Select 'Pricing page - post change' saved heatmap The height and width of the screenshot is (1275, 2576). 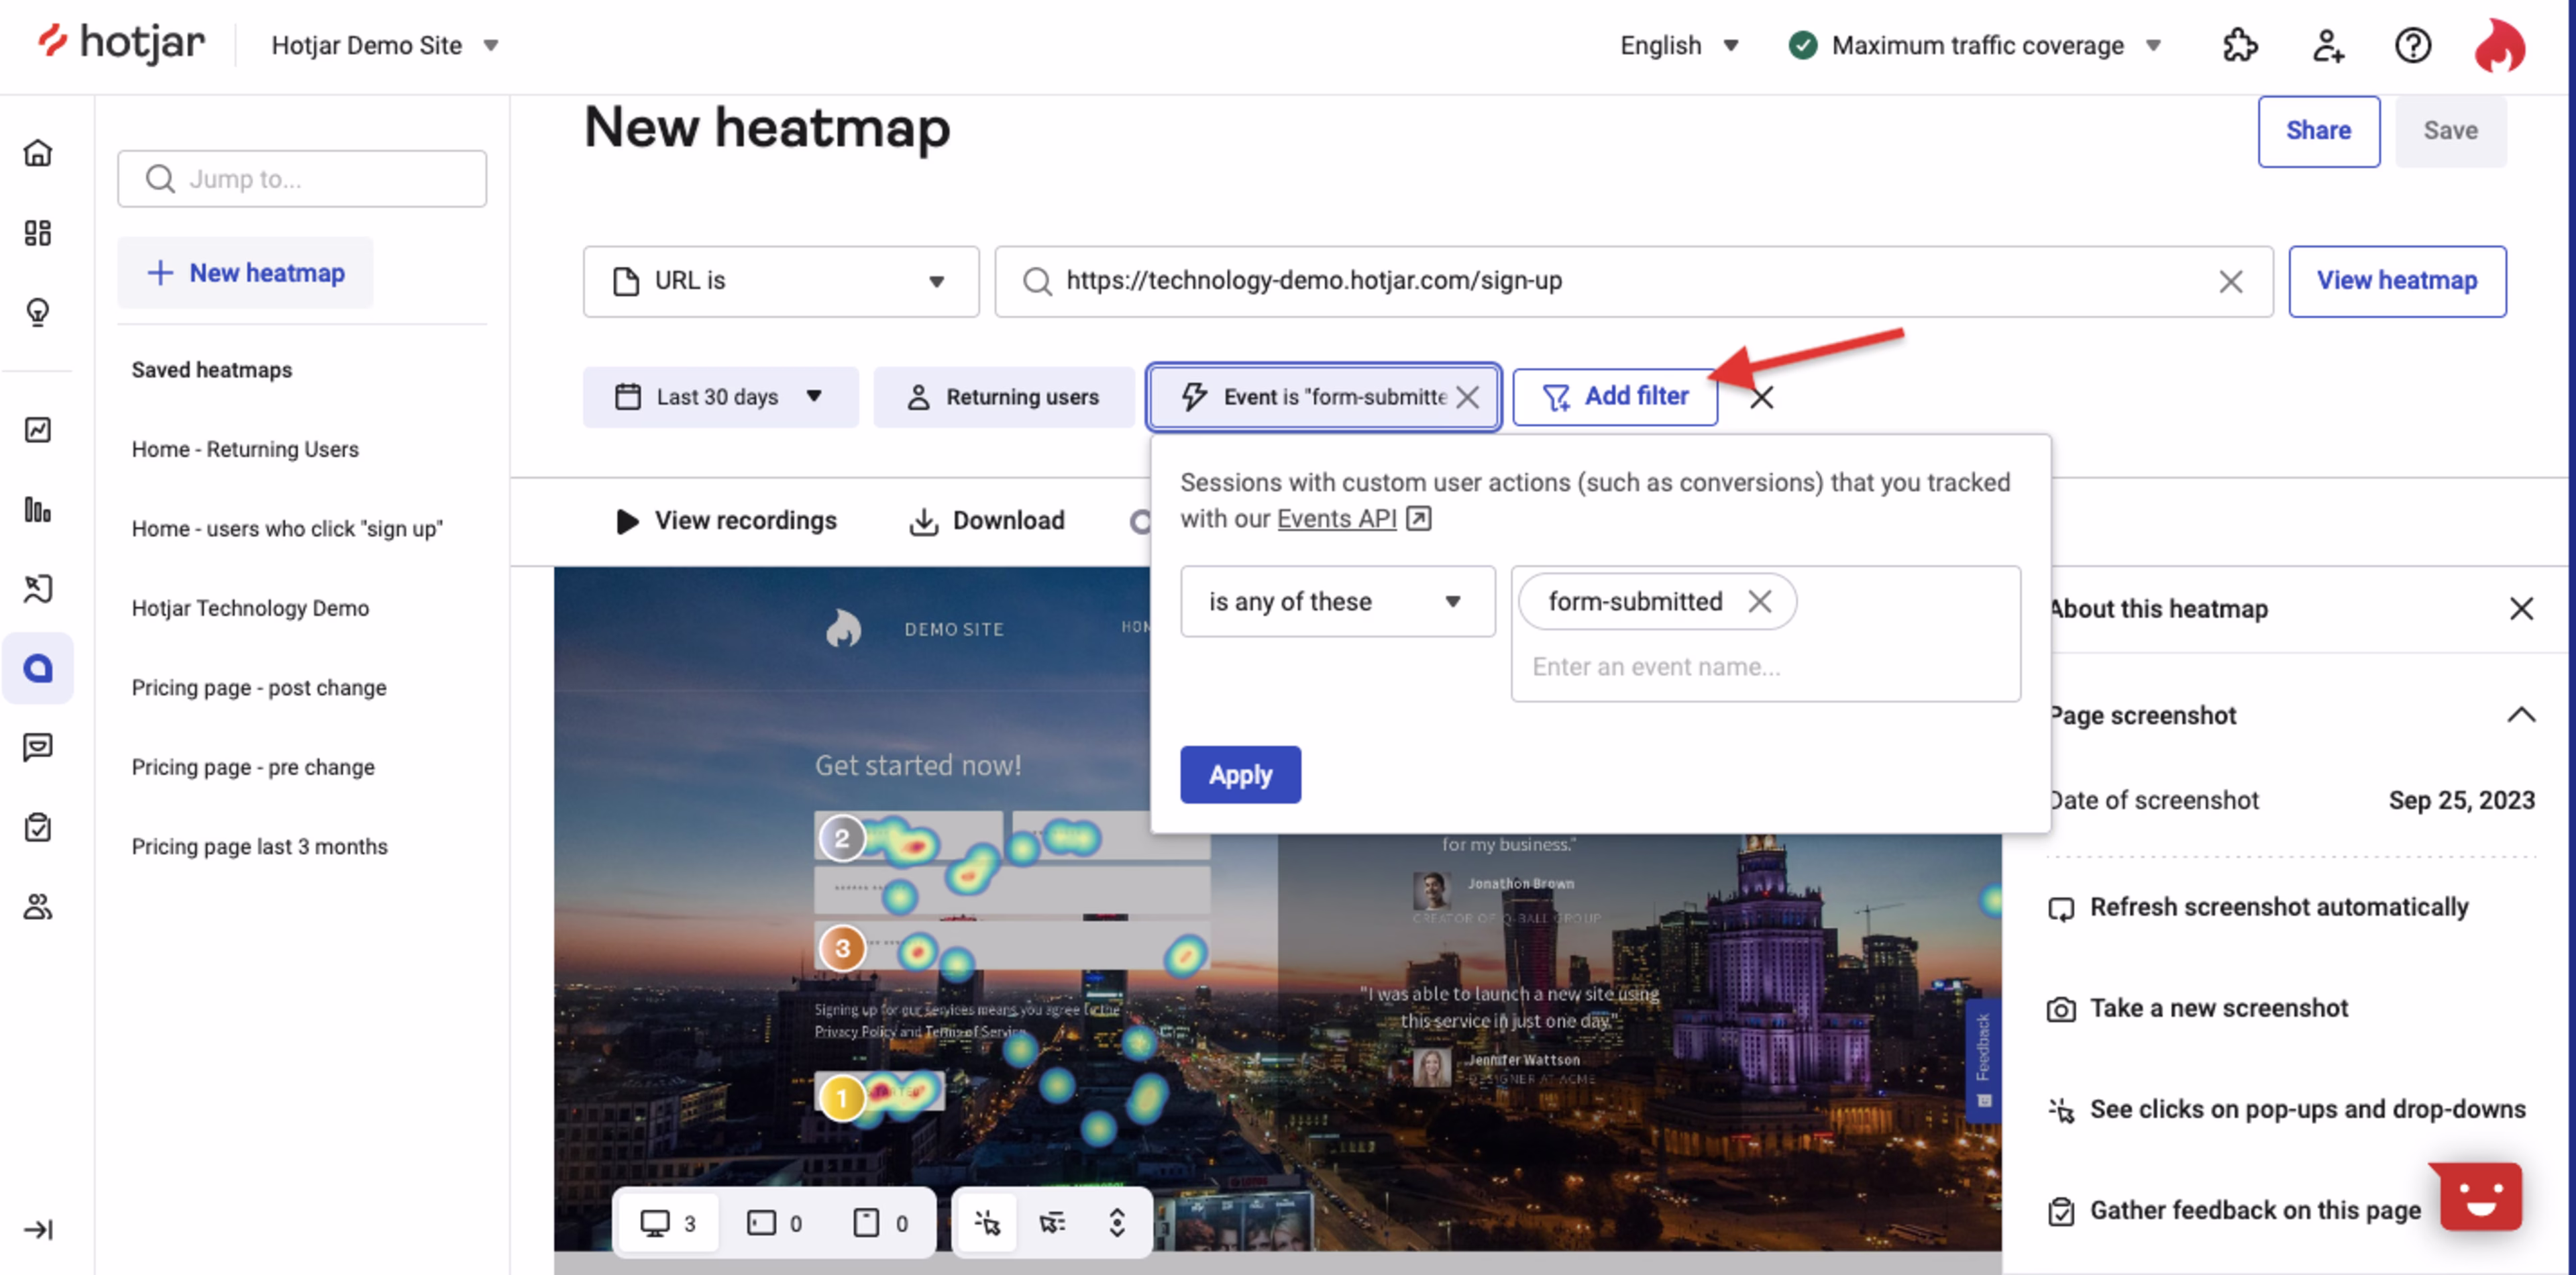pyautogui.click(x=258, y=687)
